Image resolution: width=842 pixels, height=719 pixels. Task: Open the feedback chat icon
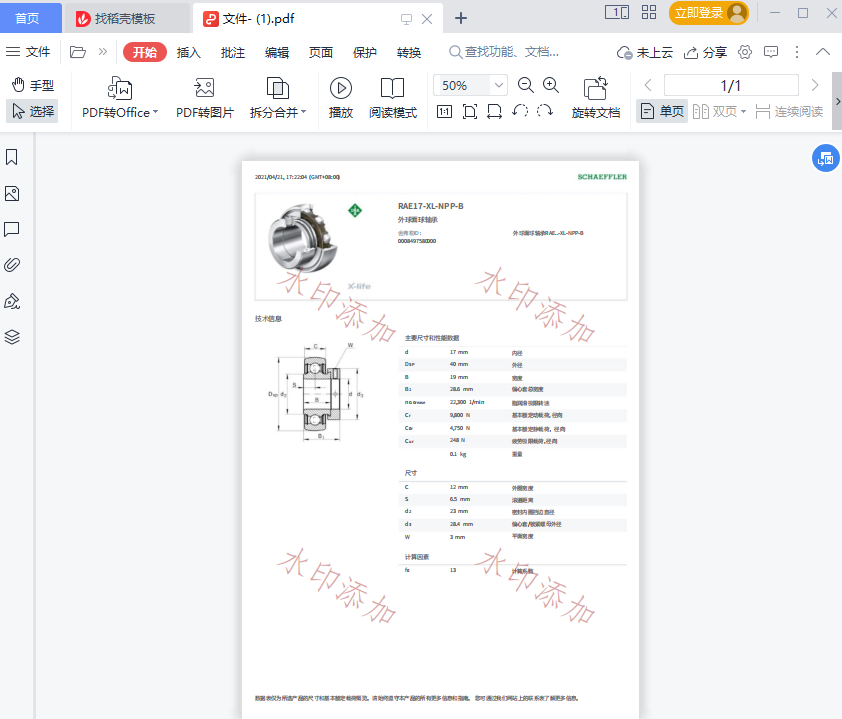[x=771, y=52]
